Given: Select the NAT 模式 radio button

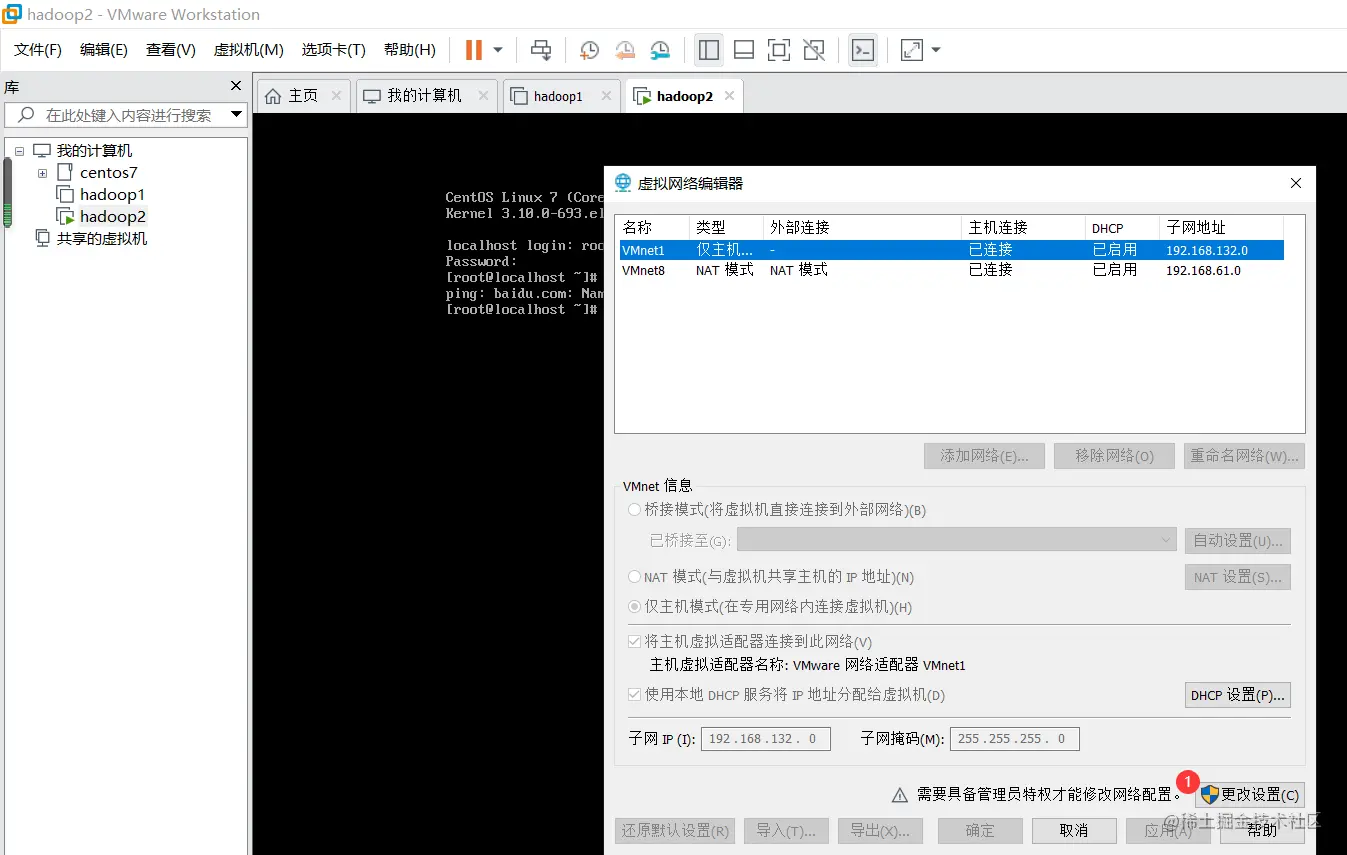Looking at the screenshot, I should 634,577.
